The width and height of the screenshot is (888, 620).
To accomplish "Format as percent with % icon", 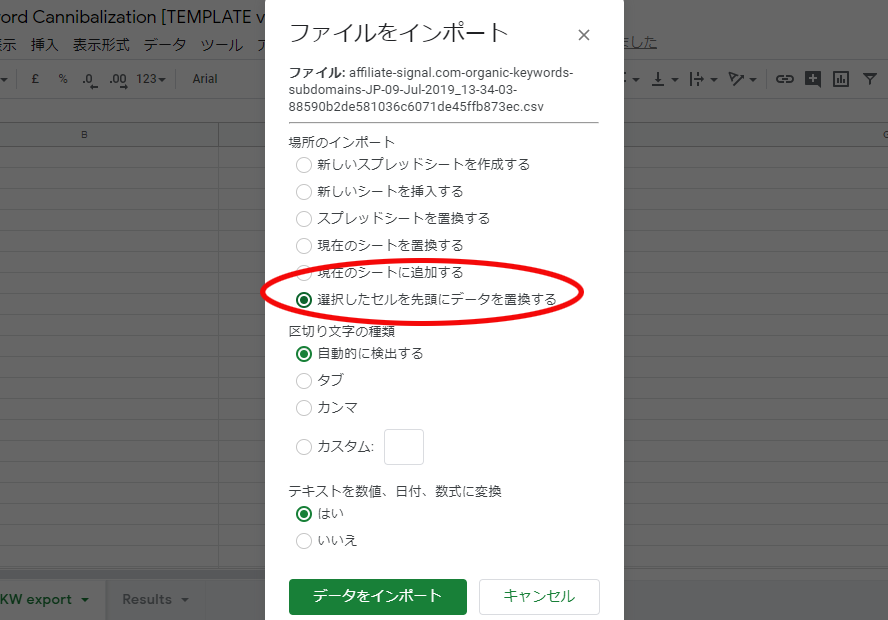I will click(x=63, y=79).
